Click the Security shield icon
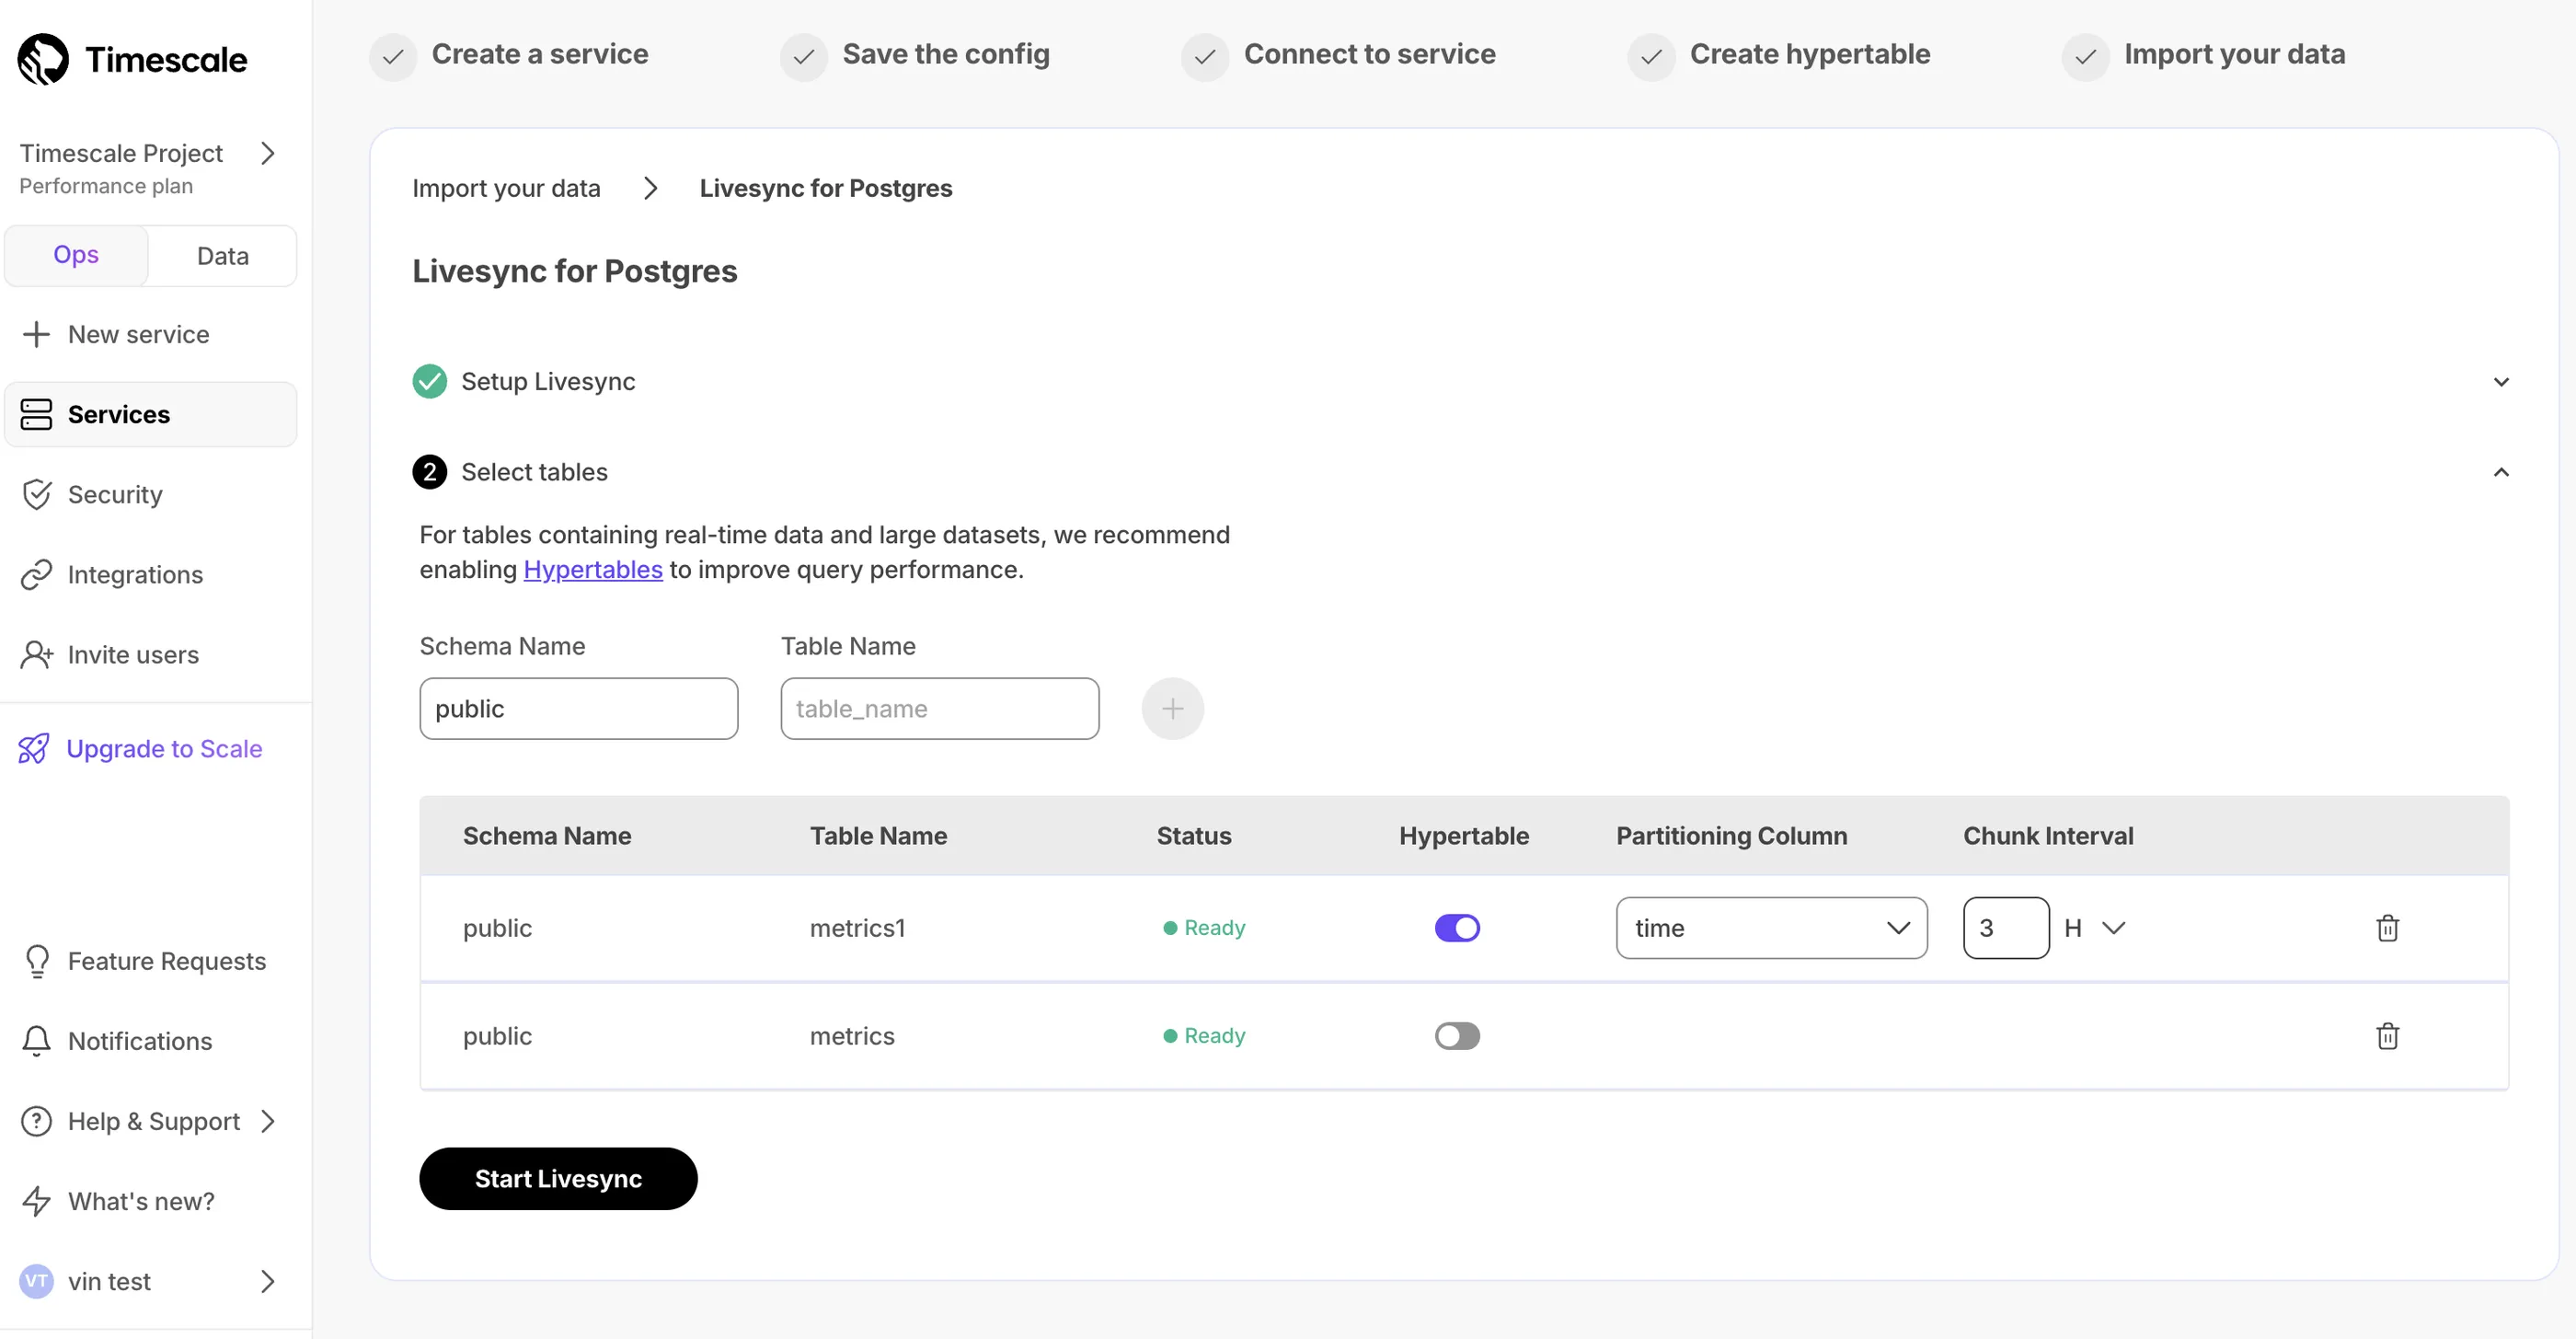Viewport: 2576px width, 1339px height. click(36, 494)
